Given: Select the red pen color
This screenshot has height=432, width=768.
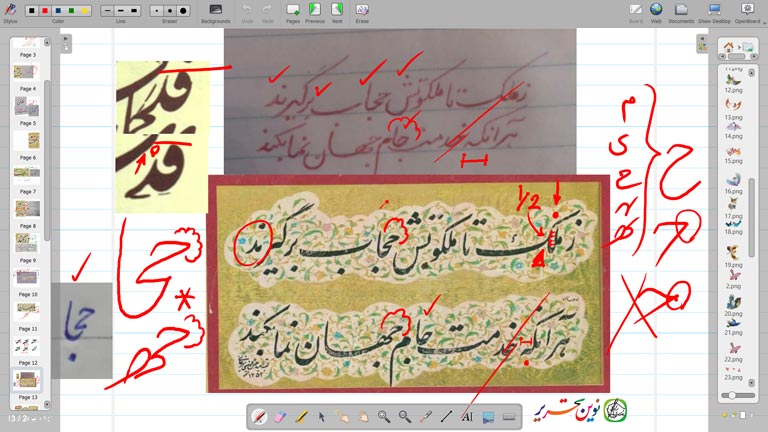Looking at the screenshot, I should (x=45, y=10).
